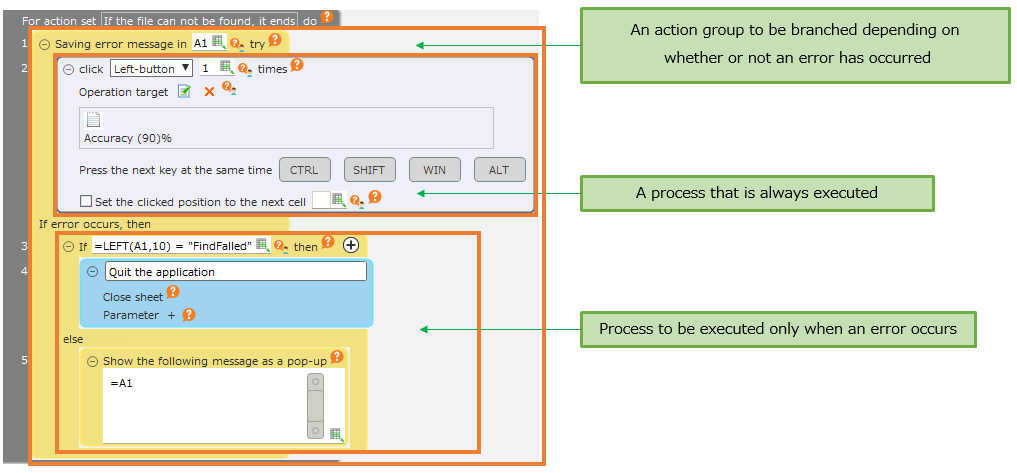The height and width of the screenshot is (473, 1017).
Task: Toggle the SHIFT modifier key
Action: tap(369, 170)
